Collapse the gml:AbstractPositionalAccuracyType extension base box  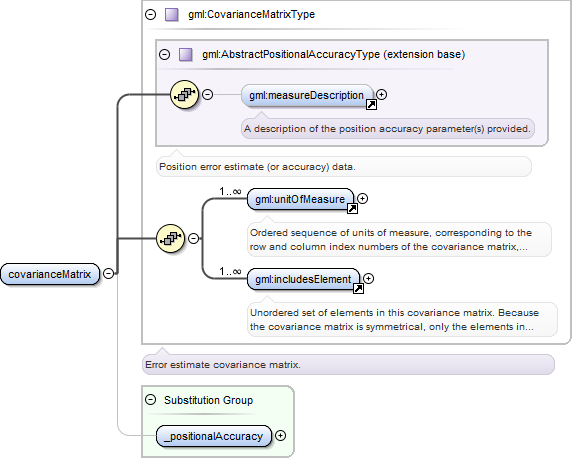pyautogui.click(x=165, y=54)
